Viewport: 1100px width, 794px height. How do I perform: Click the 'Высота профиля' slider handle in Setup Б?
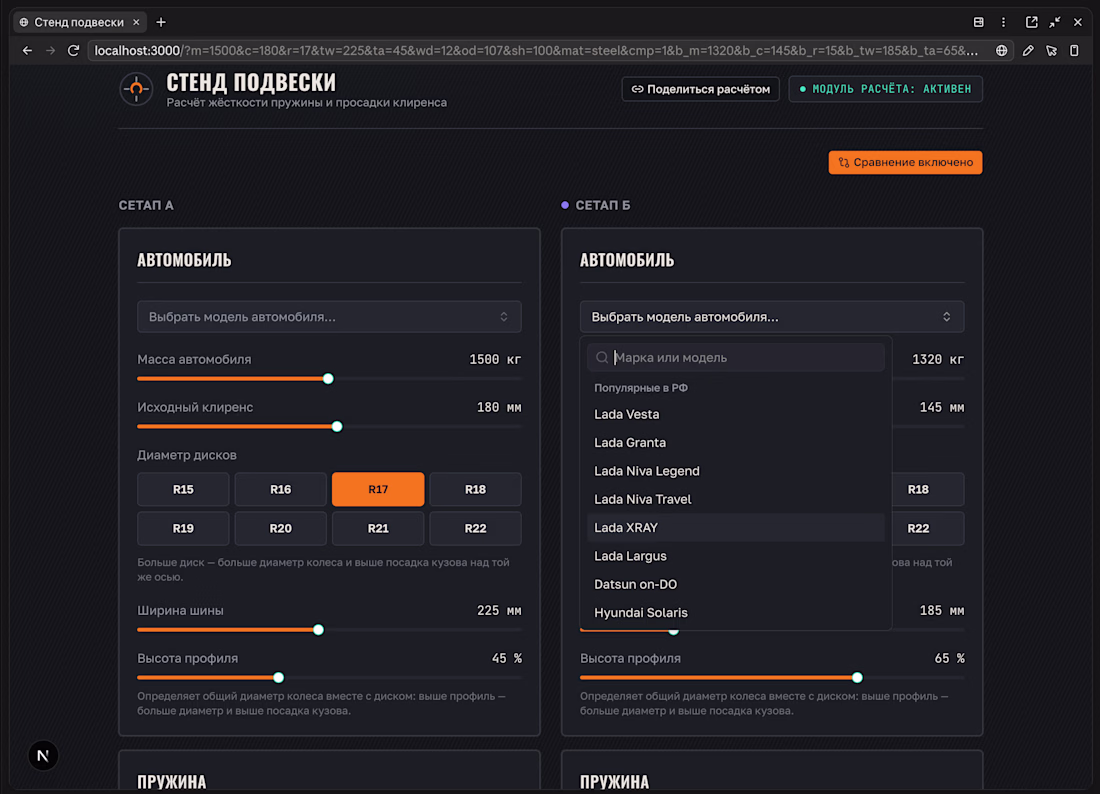pos(857,678)
